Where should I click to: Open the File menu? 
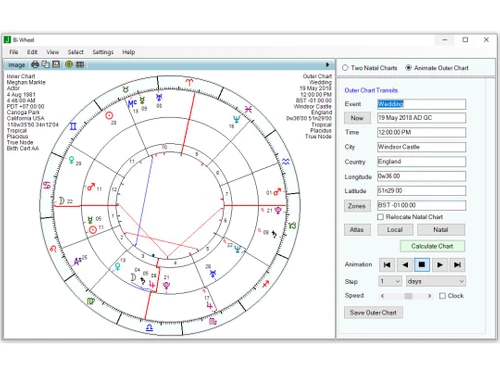(x=14, y=52)
